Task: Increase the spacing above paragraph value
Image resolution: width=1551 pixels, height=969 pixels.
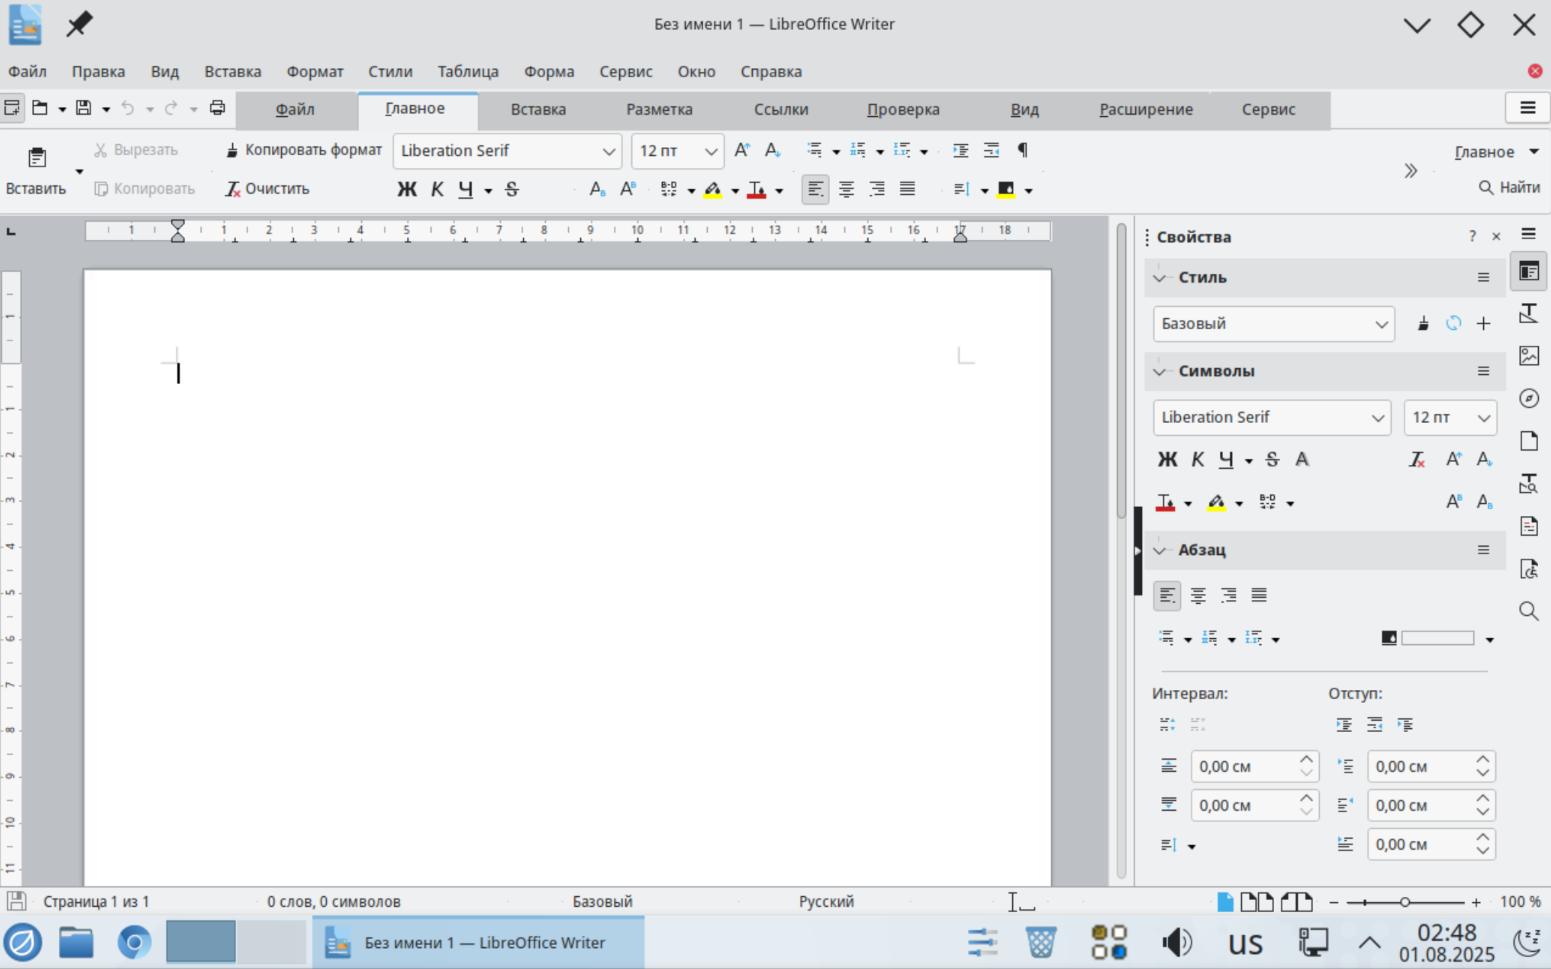Action: pyautogui.click(x=1306, y=760)
